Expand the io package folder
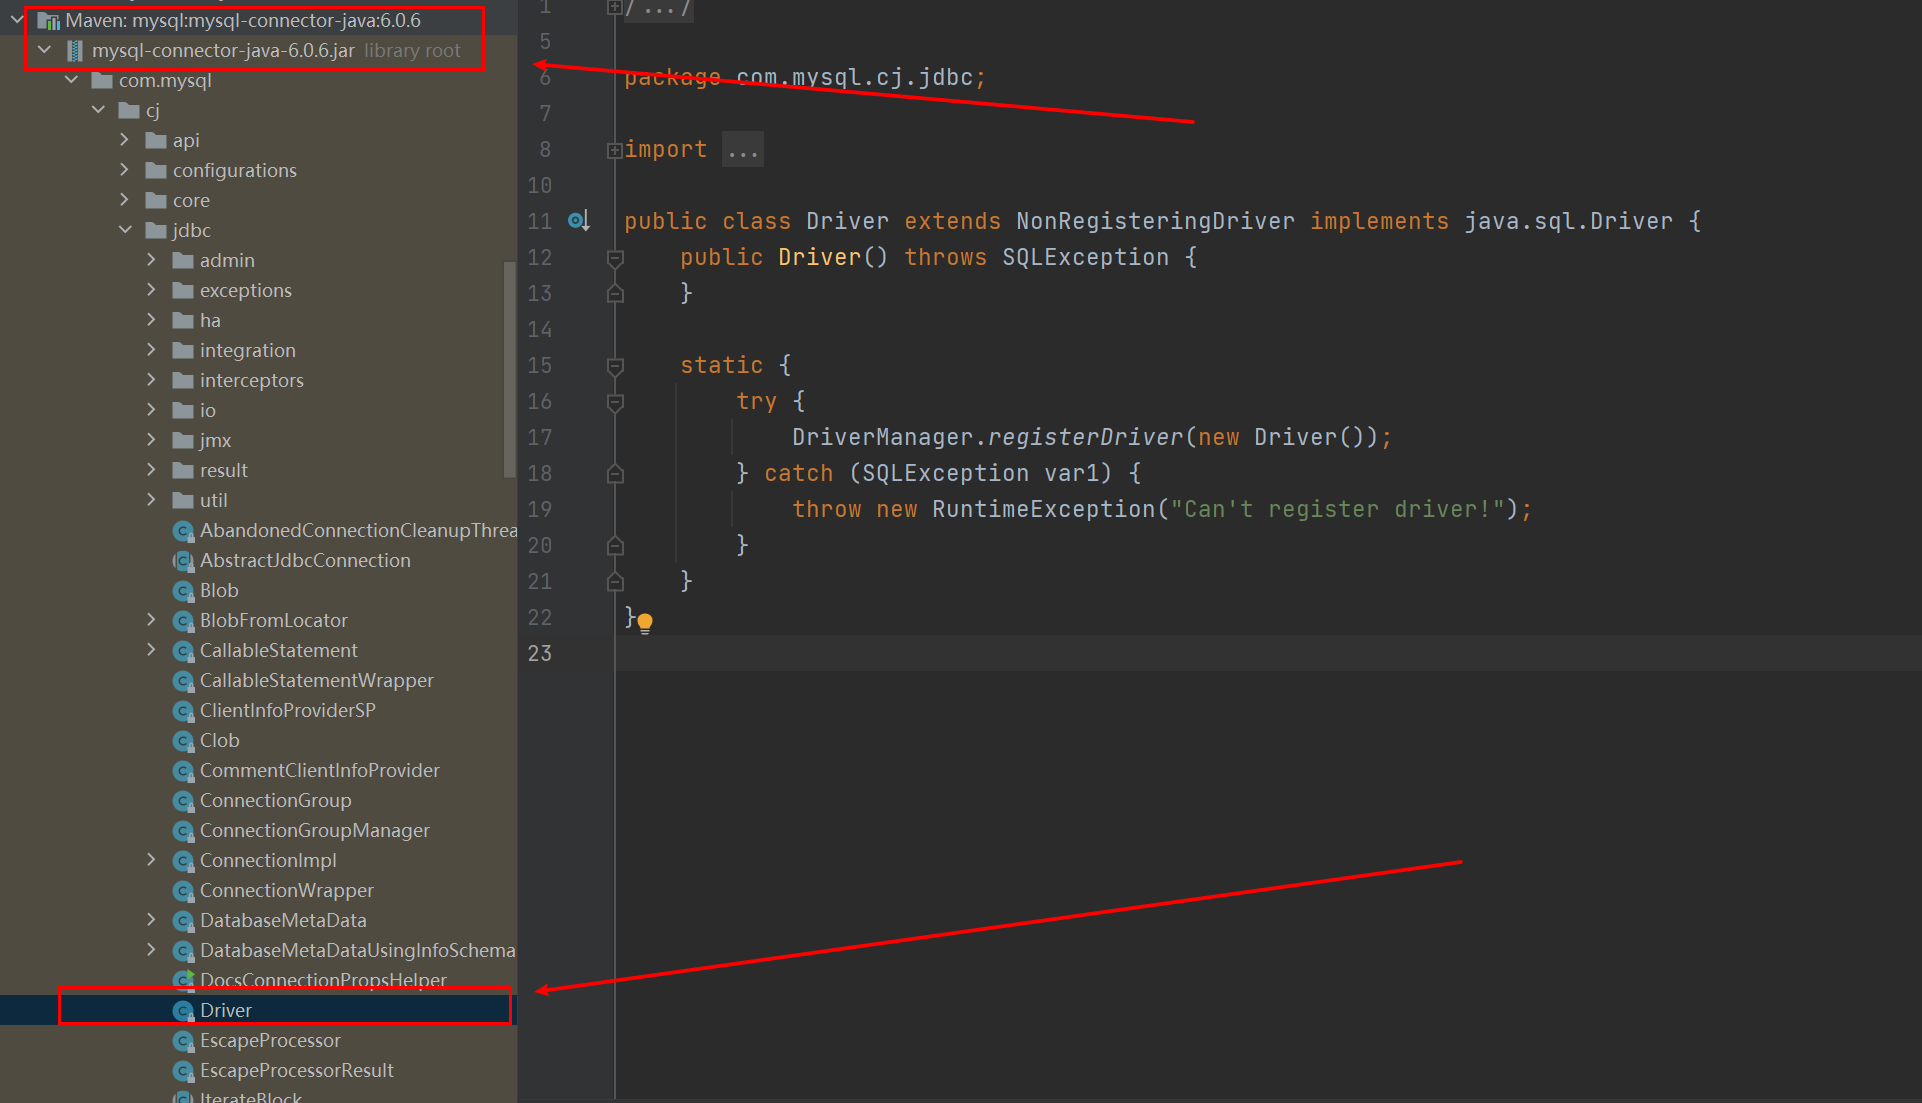Screen dimensions: 1922x1103 [152, 410]
